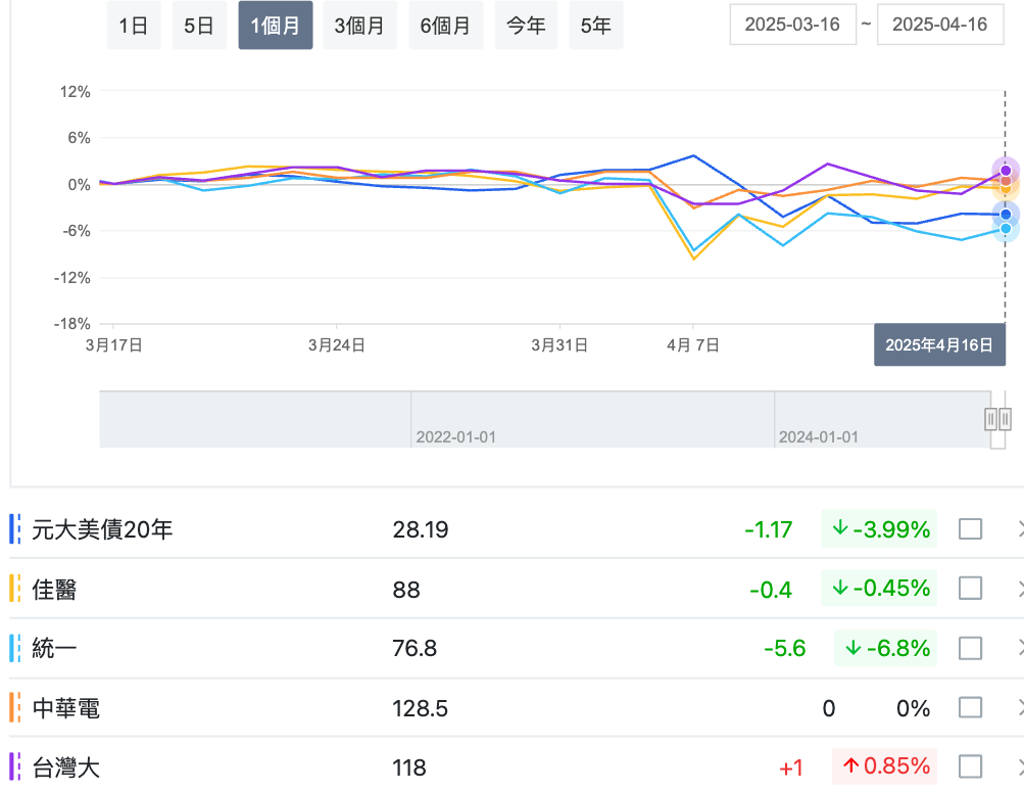1024x790 pixels.
Task: Show the 5年 period chart
Action: pos(595,26)
